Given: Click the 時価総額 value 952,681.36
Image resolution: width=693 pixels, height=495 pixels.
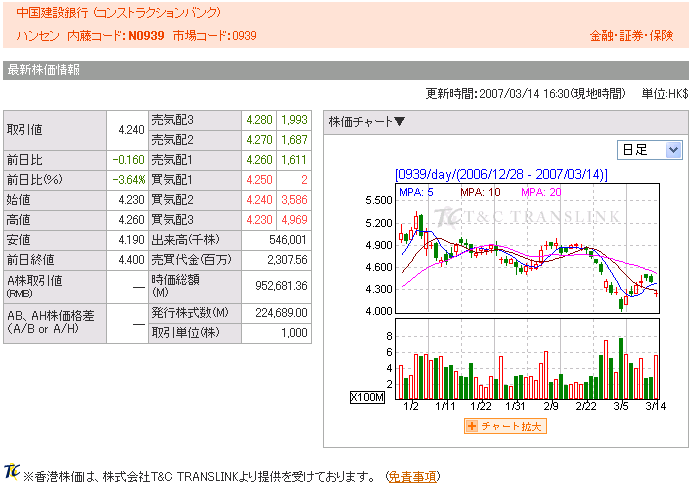Looking at the screenshot, I should (x=281, y=286).
